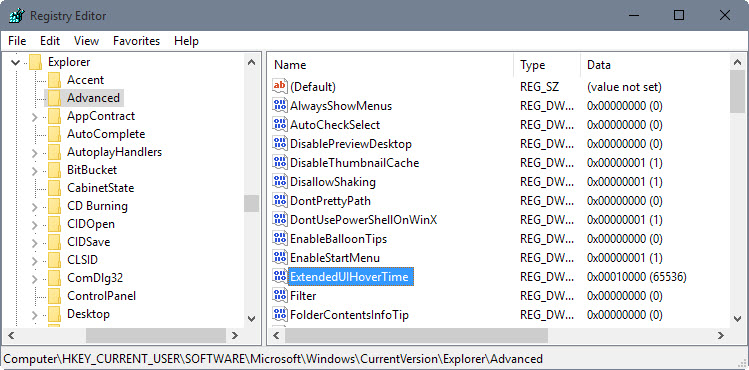Click the EnableBalloonTips DWORD icon
The image size is (749, 370).
[x=279, y=238]
